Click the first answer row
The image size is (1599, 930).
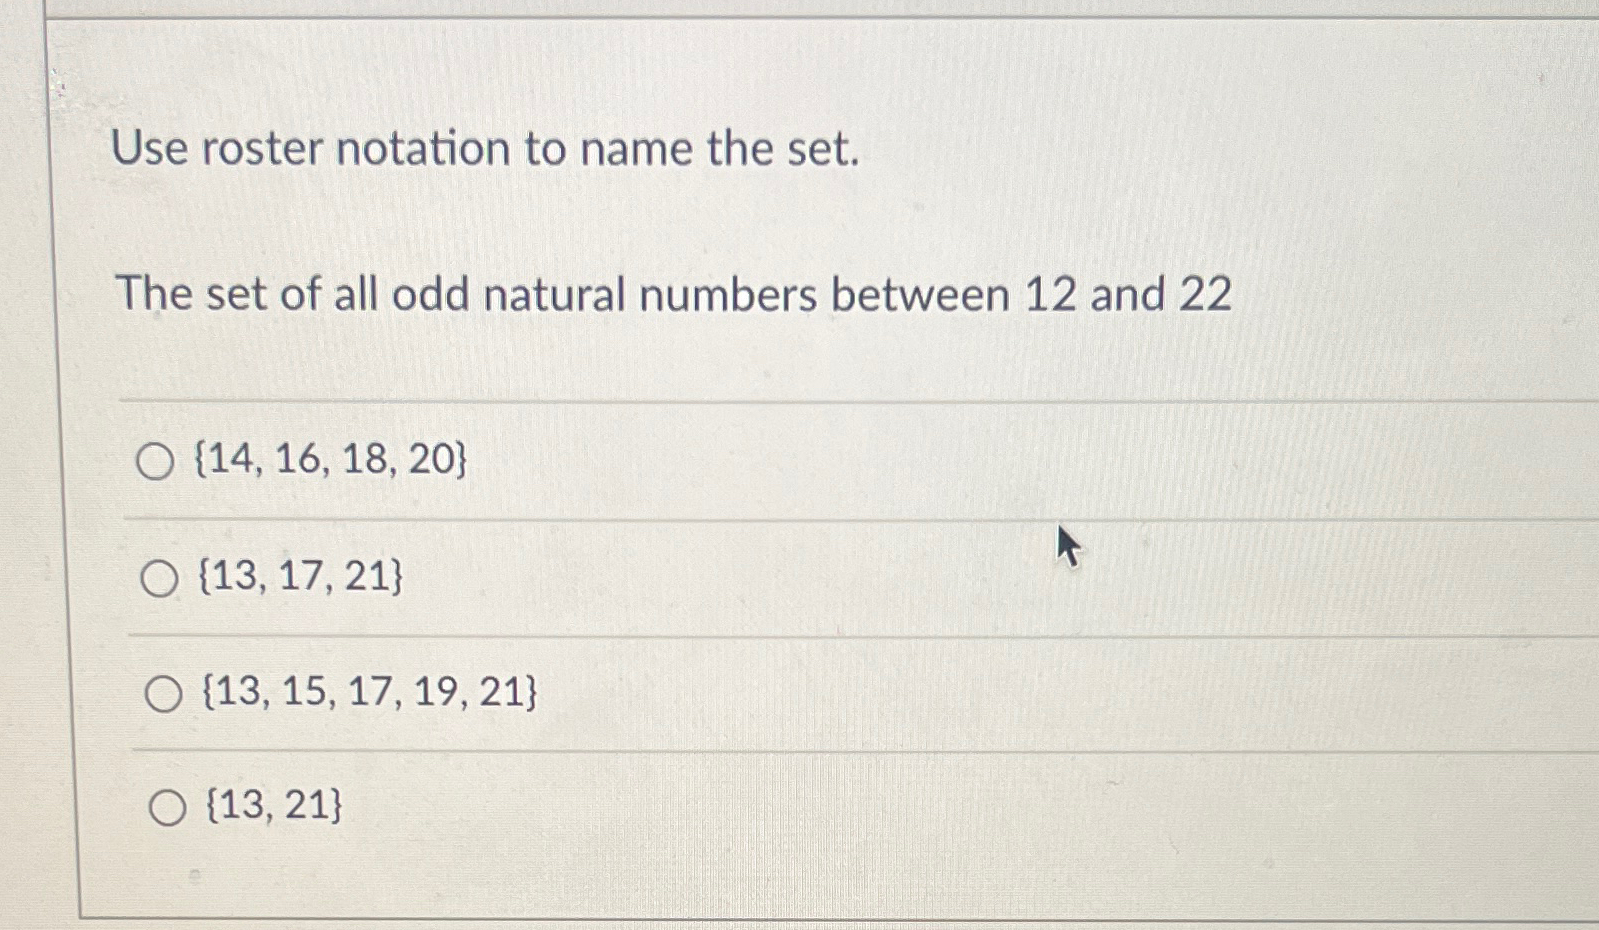click(700, 460)
